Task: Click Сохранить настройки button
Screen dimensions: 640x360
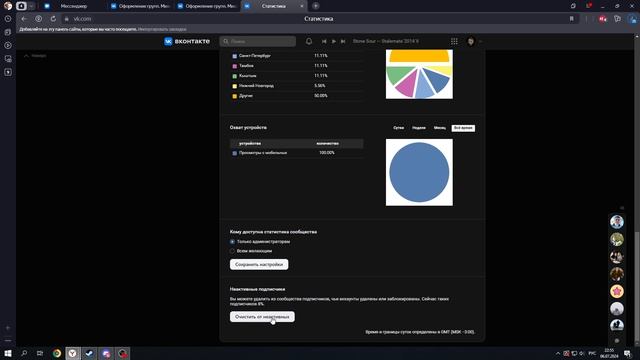Action: coord(259,264)
